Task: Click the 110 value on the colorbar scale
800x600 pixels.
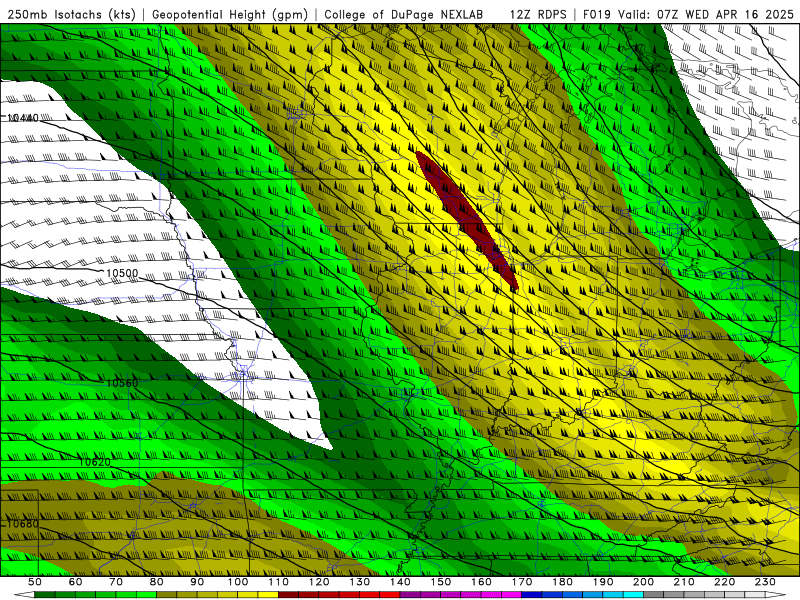Action: pyautogui.click(x=278, y=582)
